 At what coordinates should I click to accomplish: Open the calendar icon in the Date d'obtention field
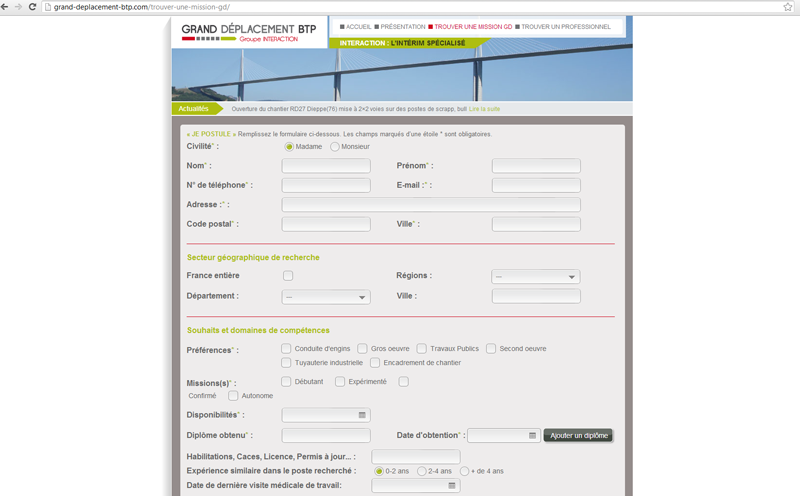532,435
